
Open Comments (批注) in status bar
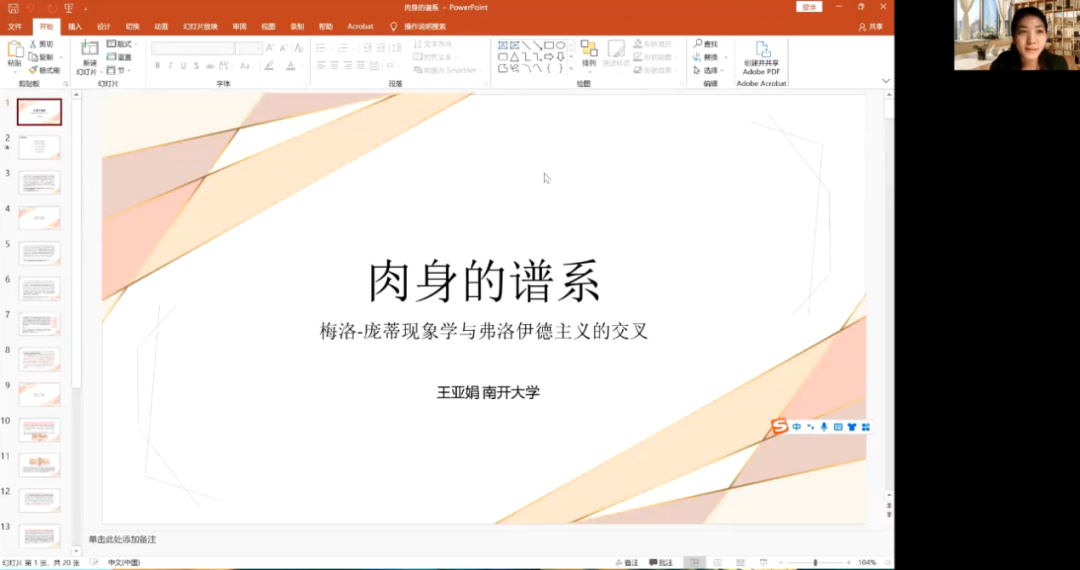point(661,562)
